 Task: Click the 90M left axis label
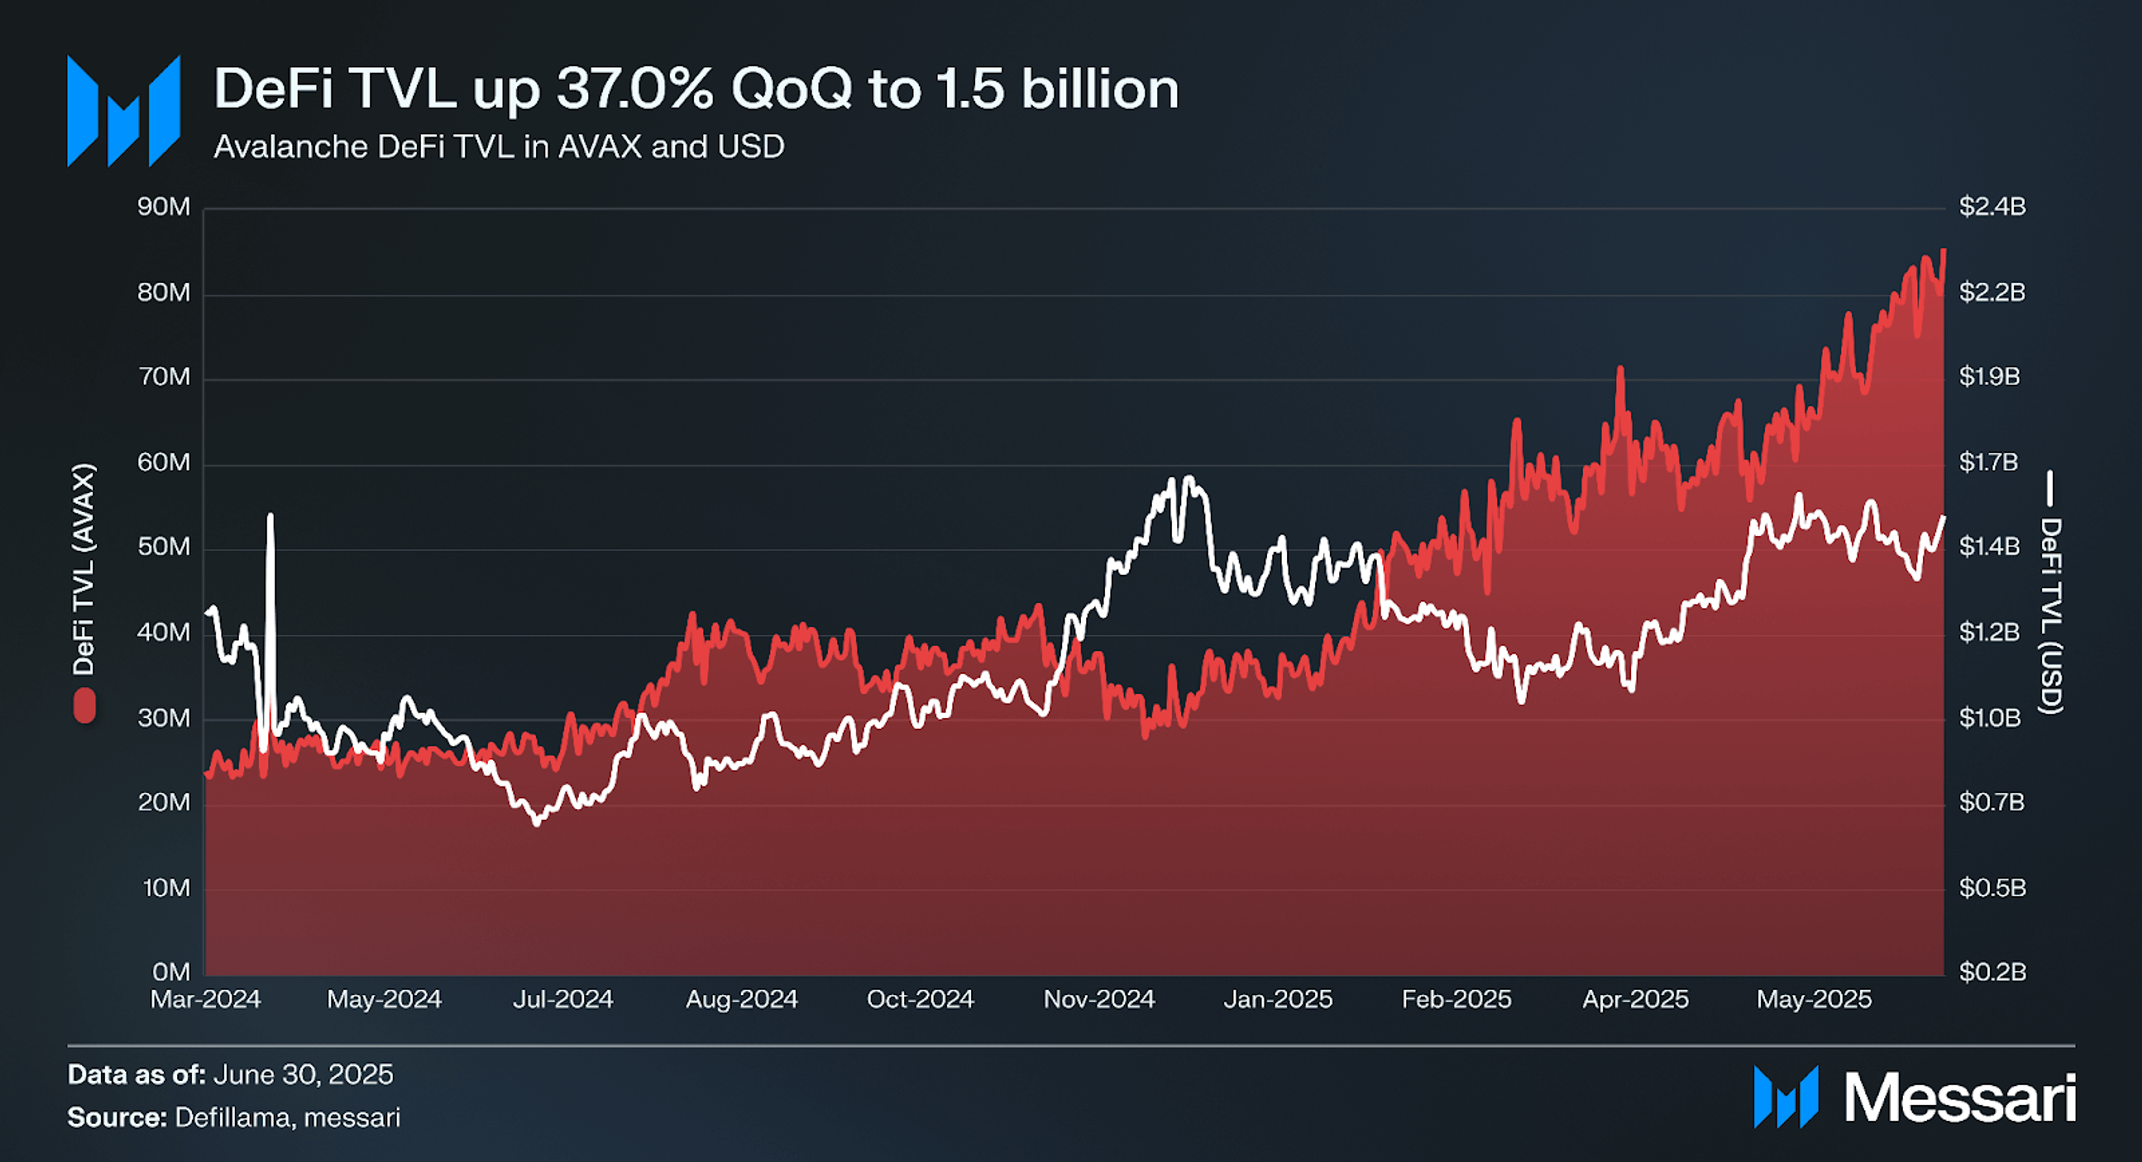(164, 207)
